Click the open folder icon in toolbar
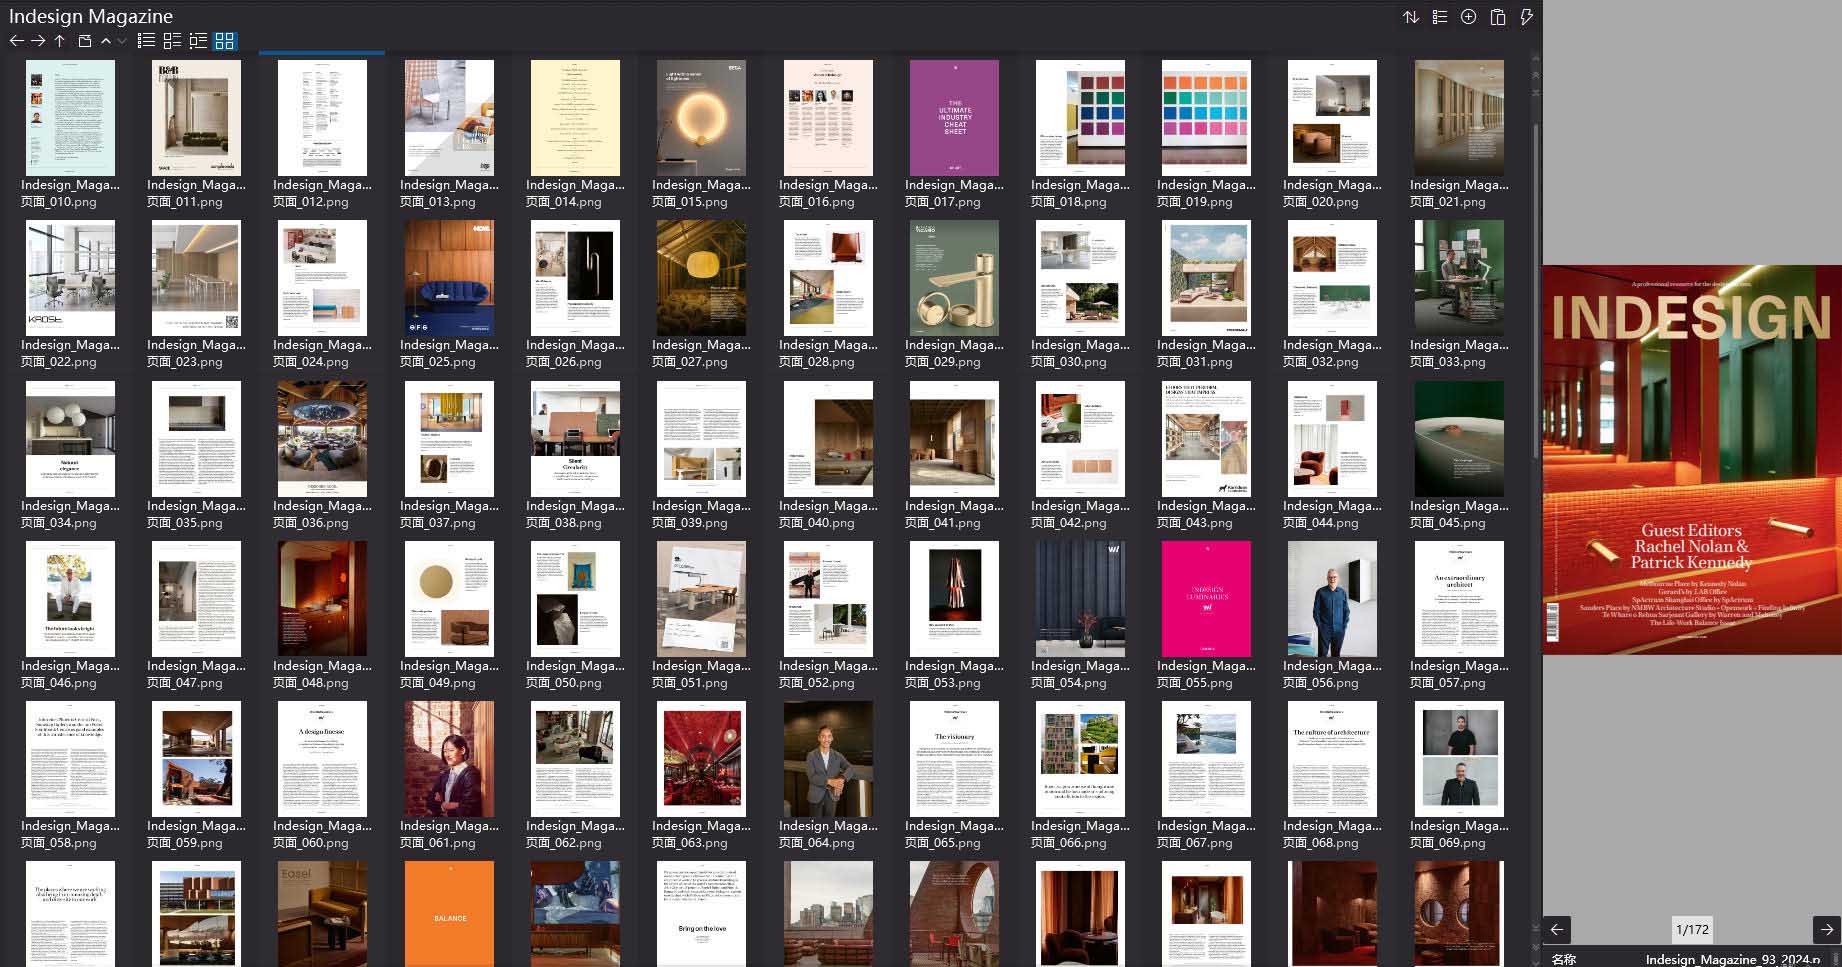 point(84,41)
